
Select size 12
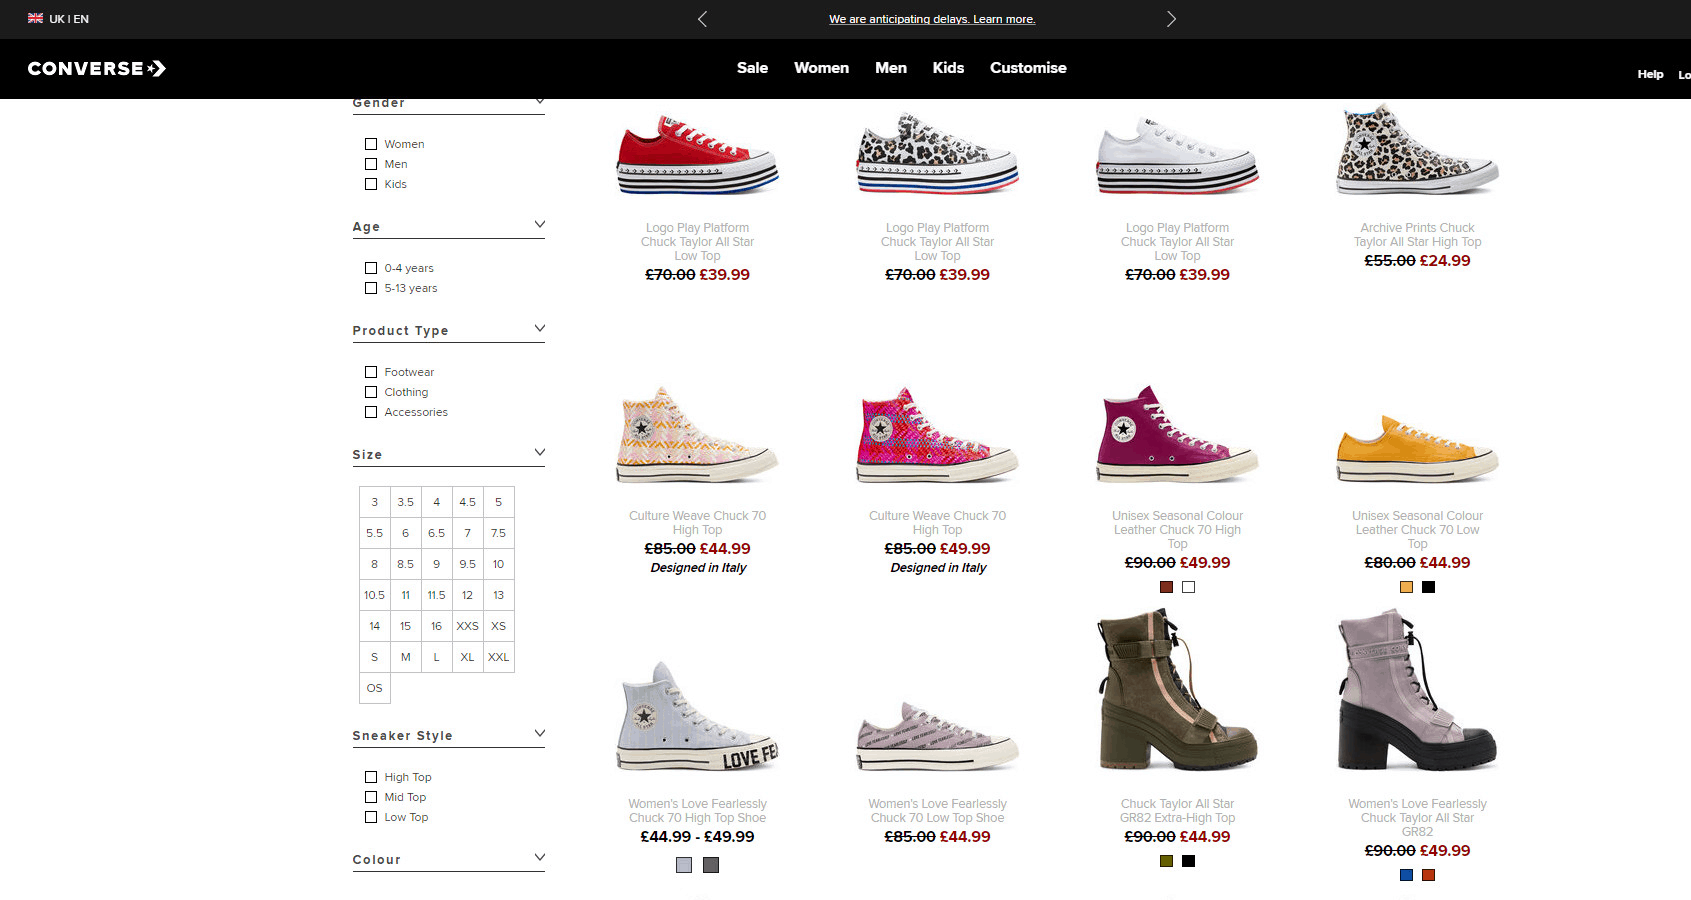click(x=467, y=595)
